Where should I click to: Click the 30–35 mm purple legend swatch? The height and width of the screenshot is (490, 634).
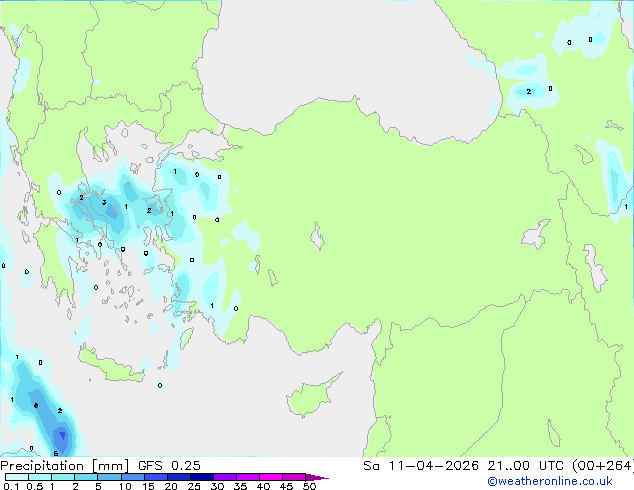coord(225,477)
